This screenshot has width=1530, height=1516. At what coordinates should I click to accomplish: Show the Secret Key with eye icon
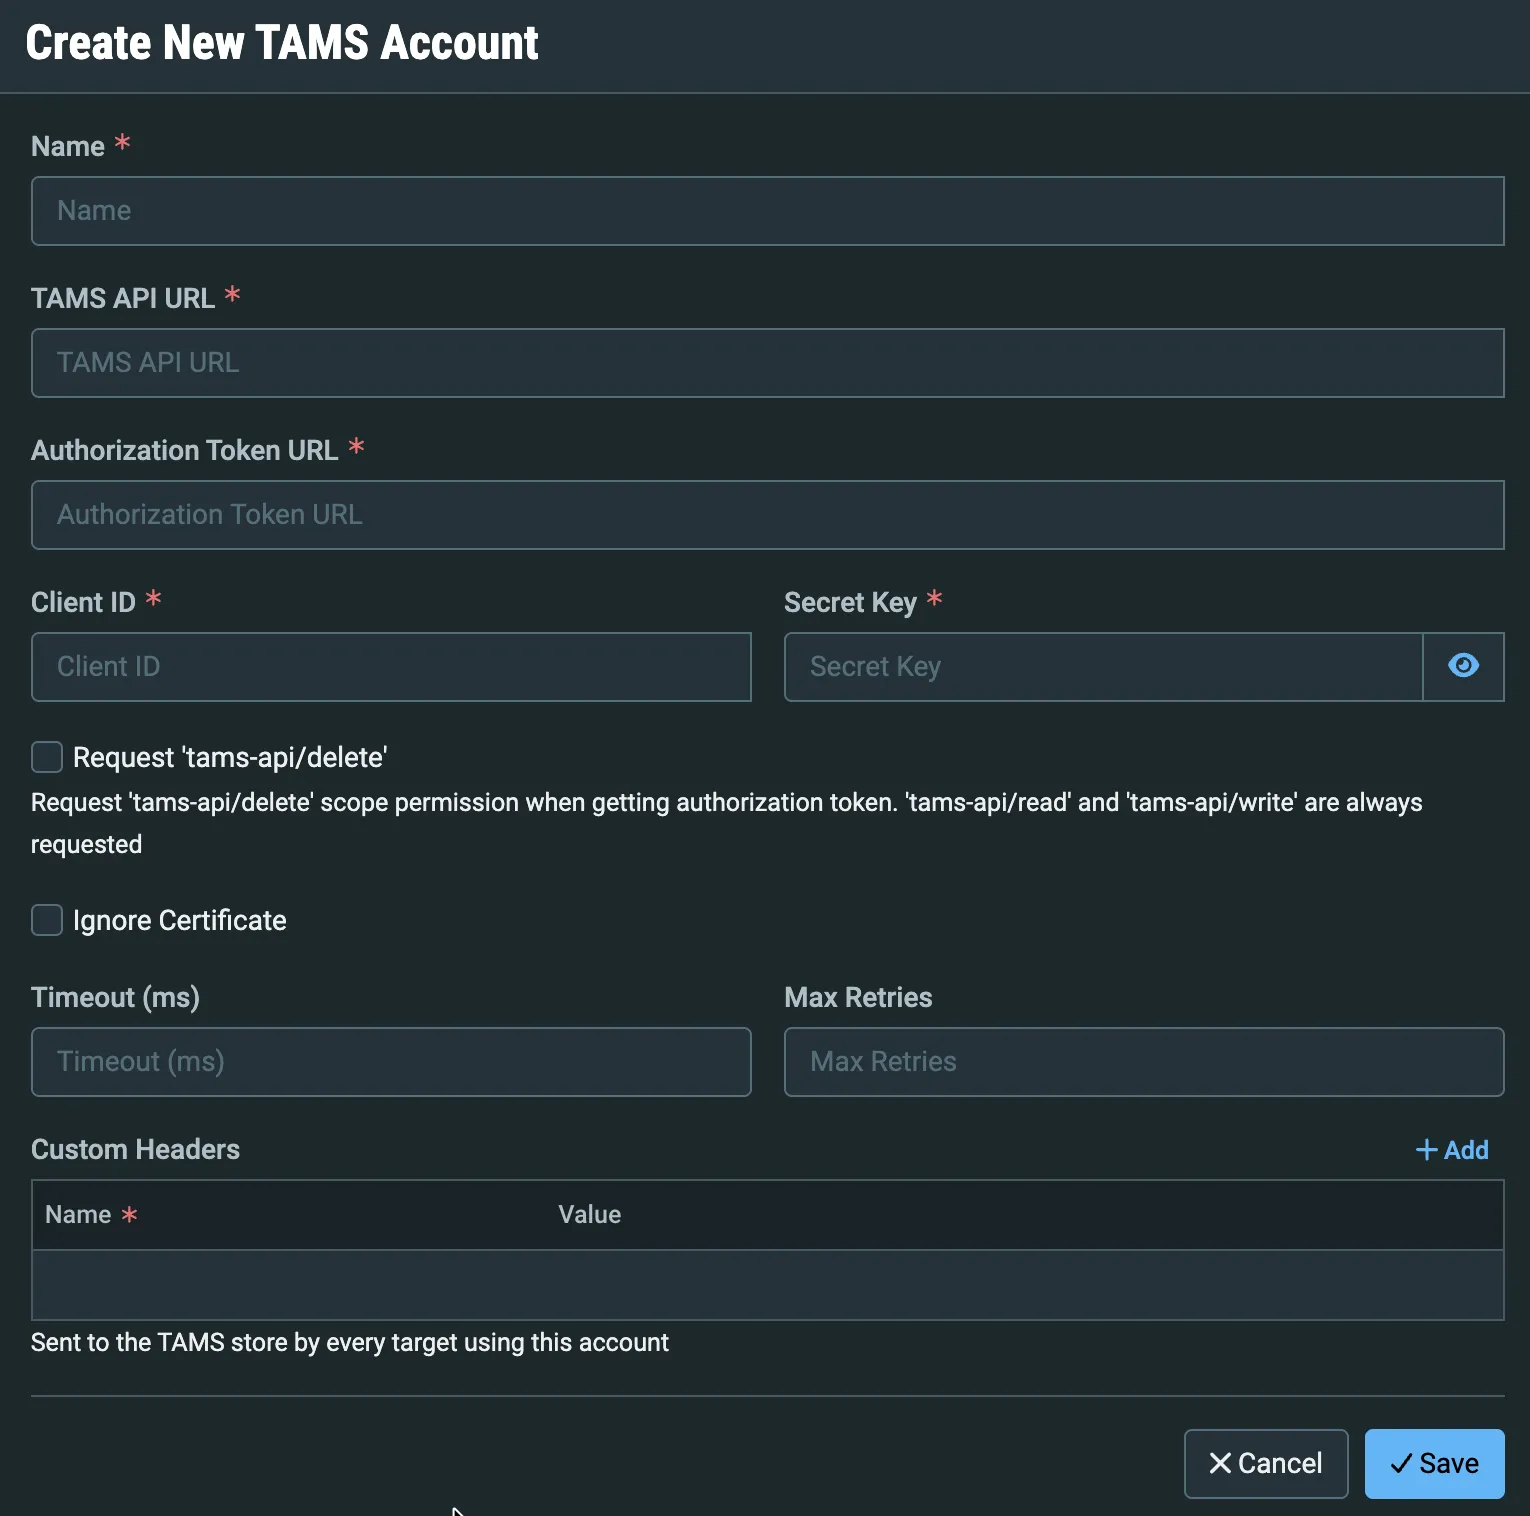coord(1463,666)
